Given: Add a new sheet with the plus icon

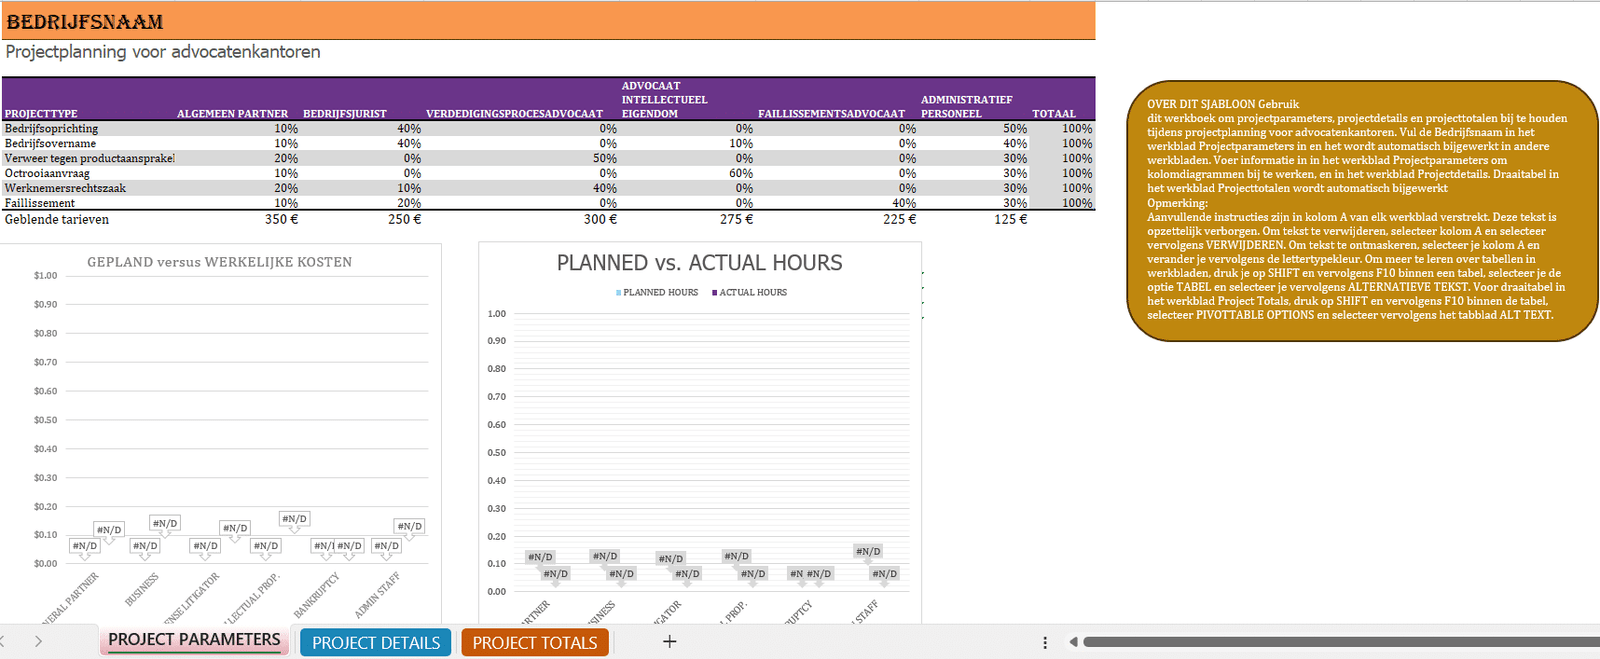Looking at the screenshot, I should pyautogui.click(x=670, y=641).
